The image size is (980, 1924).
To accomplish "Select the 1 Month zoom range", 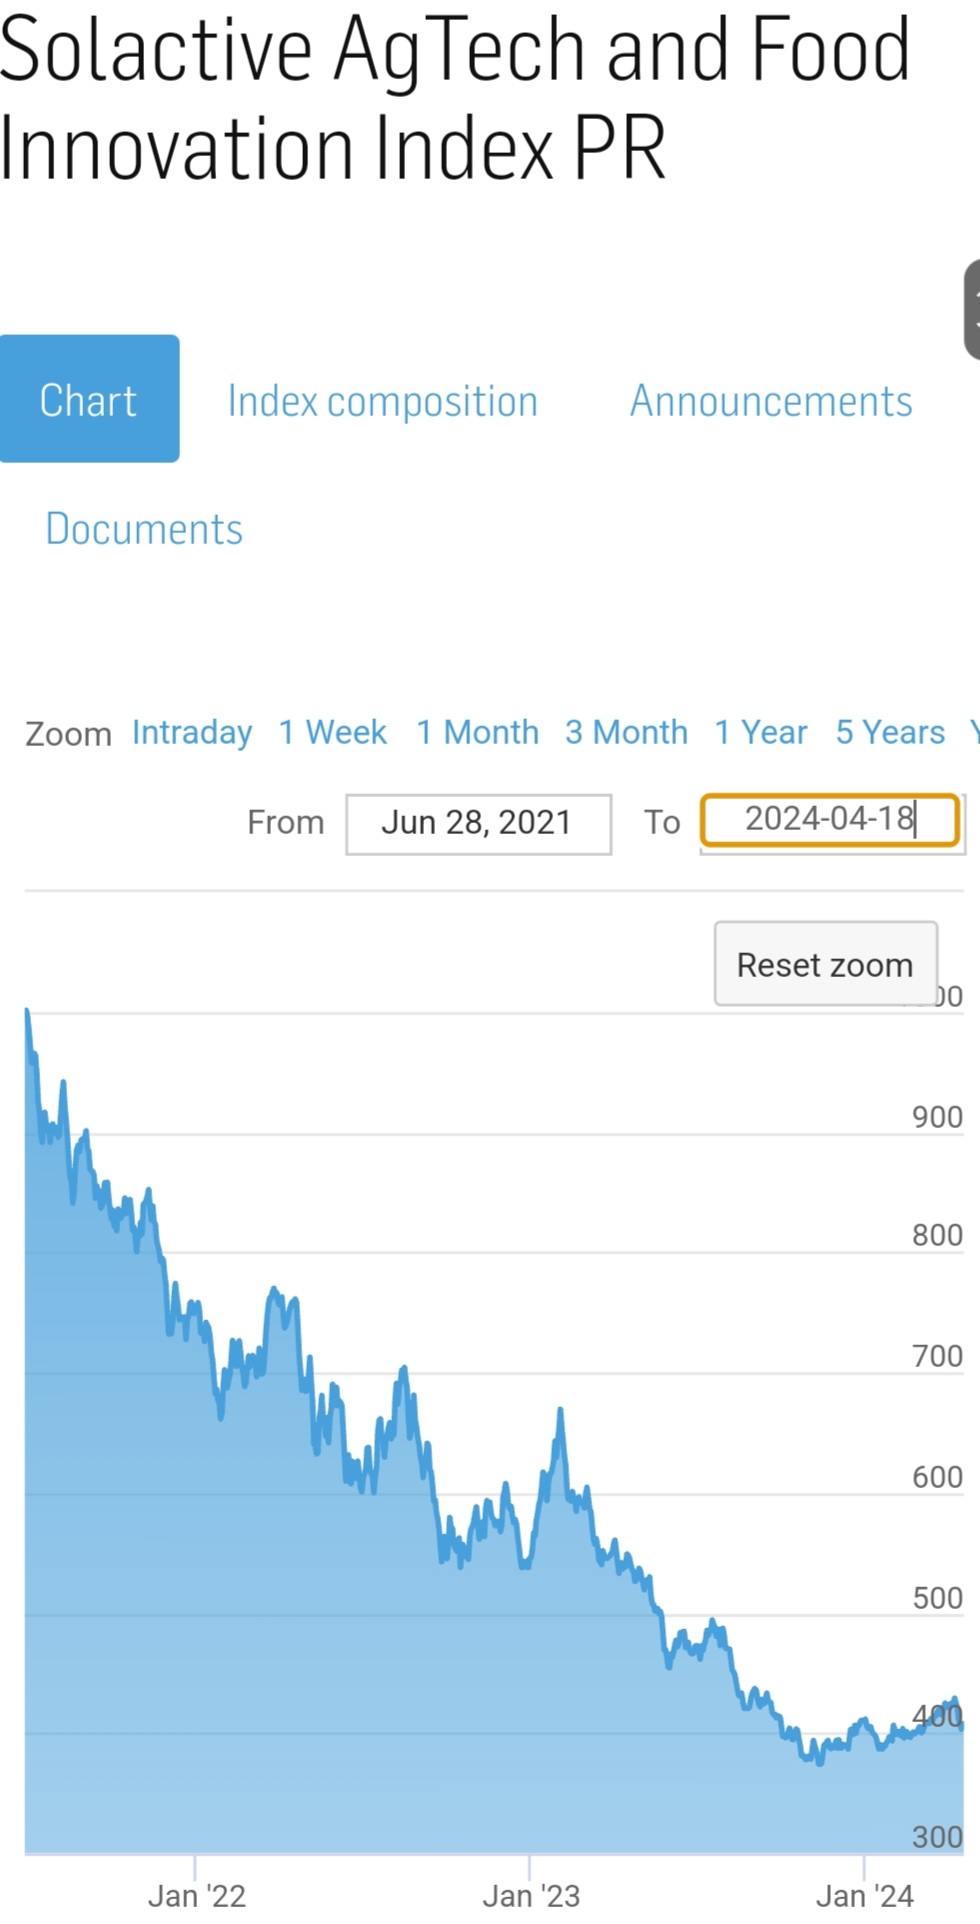I will (477, 733).
